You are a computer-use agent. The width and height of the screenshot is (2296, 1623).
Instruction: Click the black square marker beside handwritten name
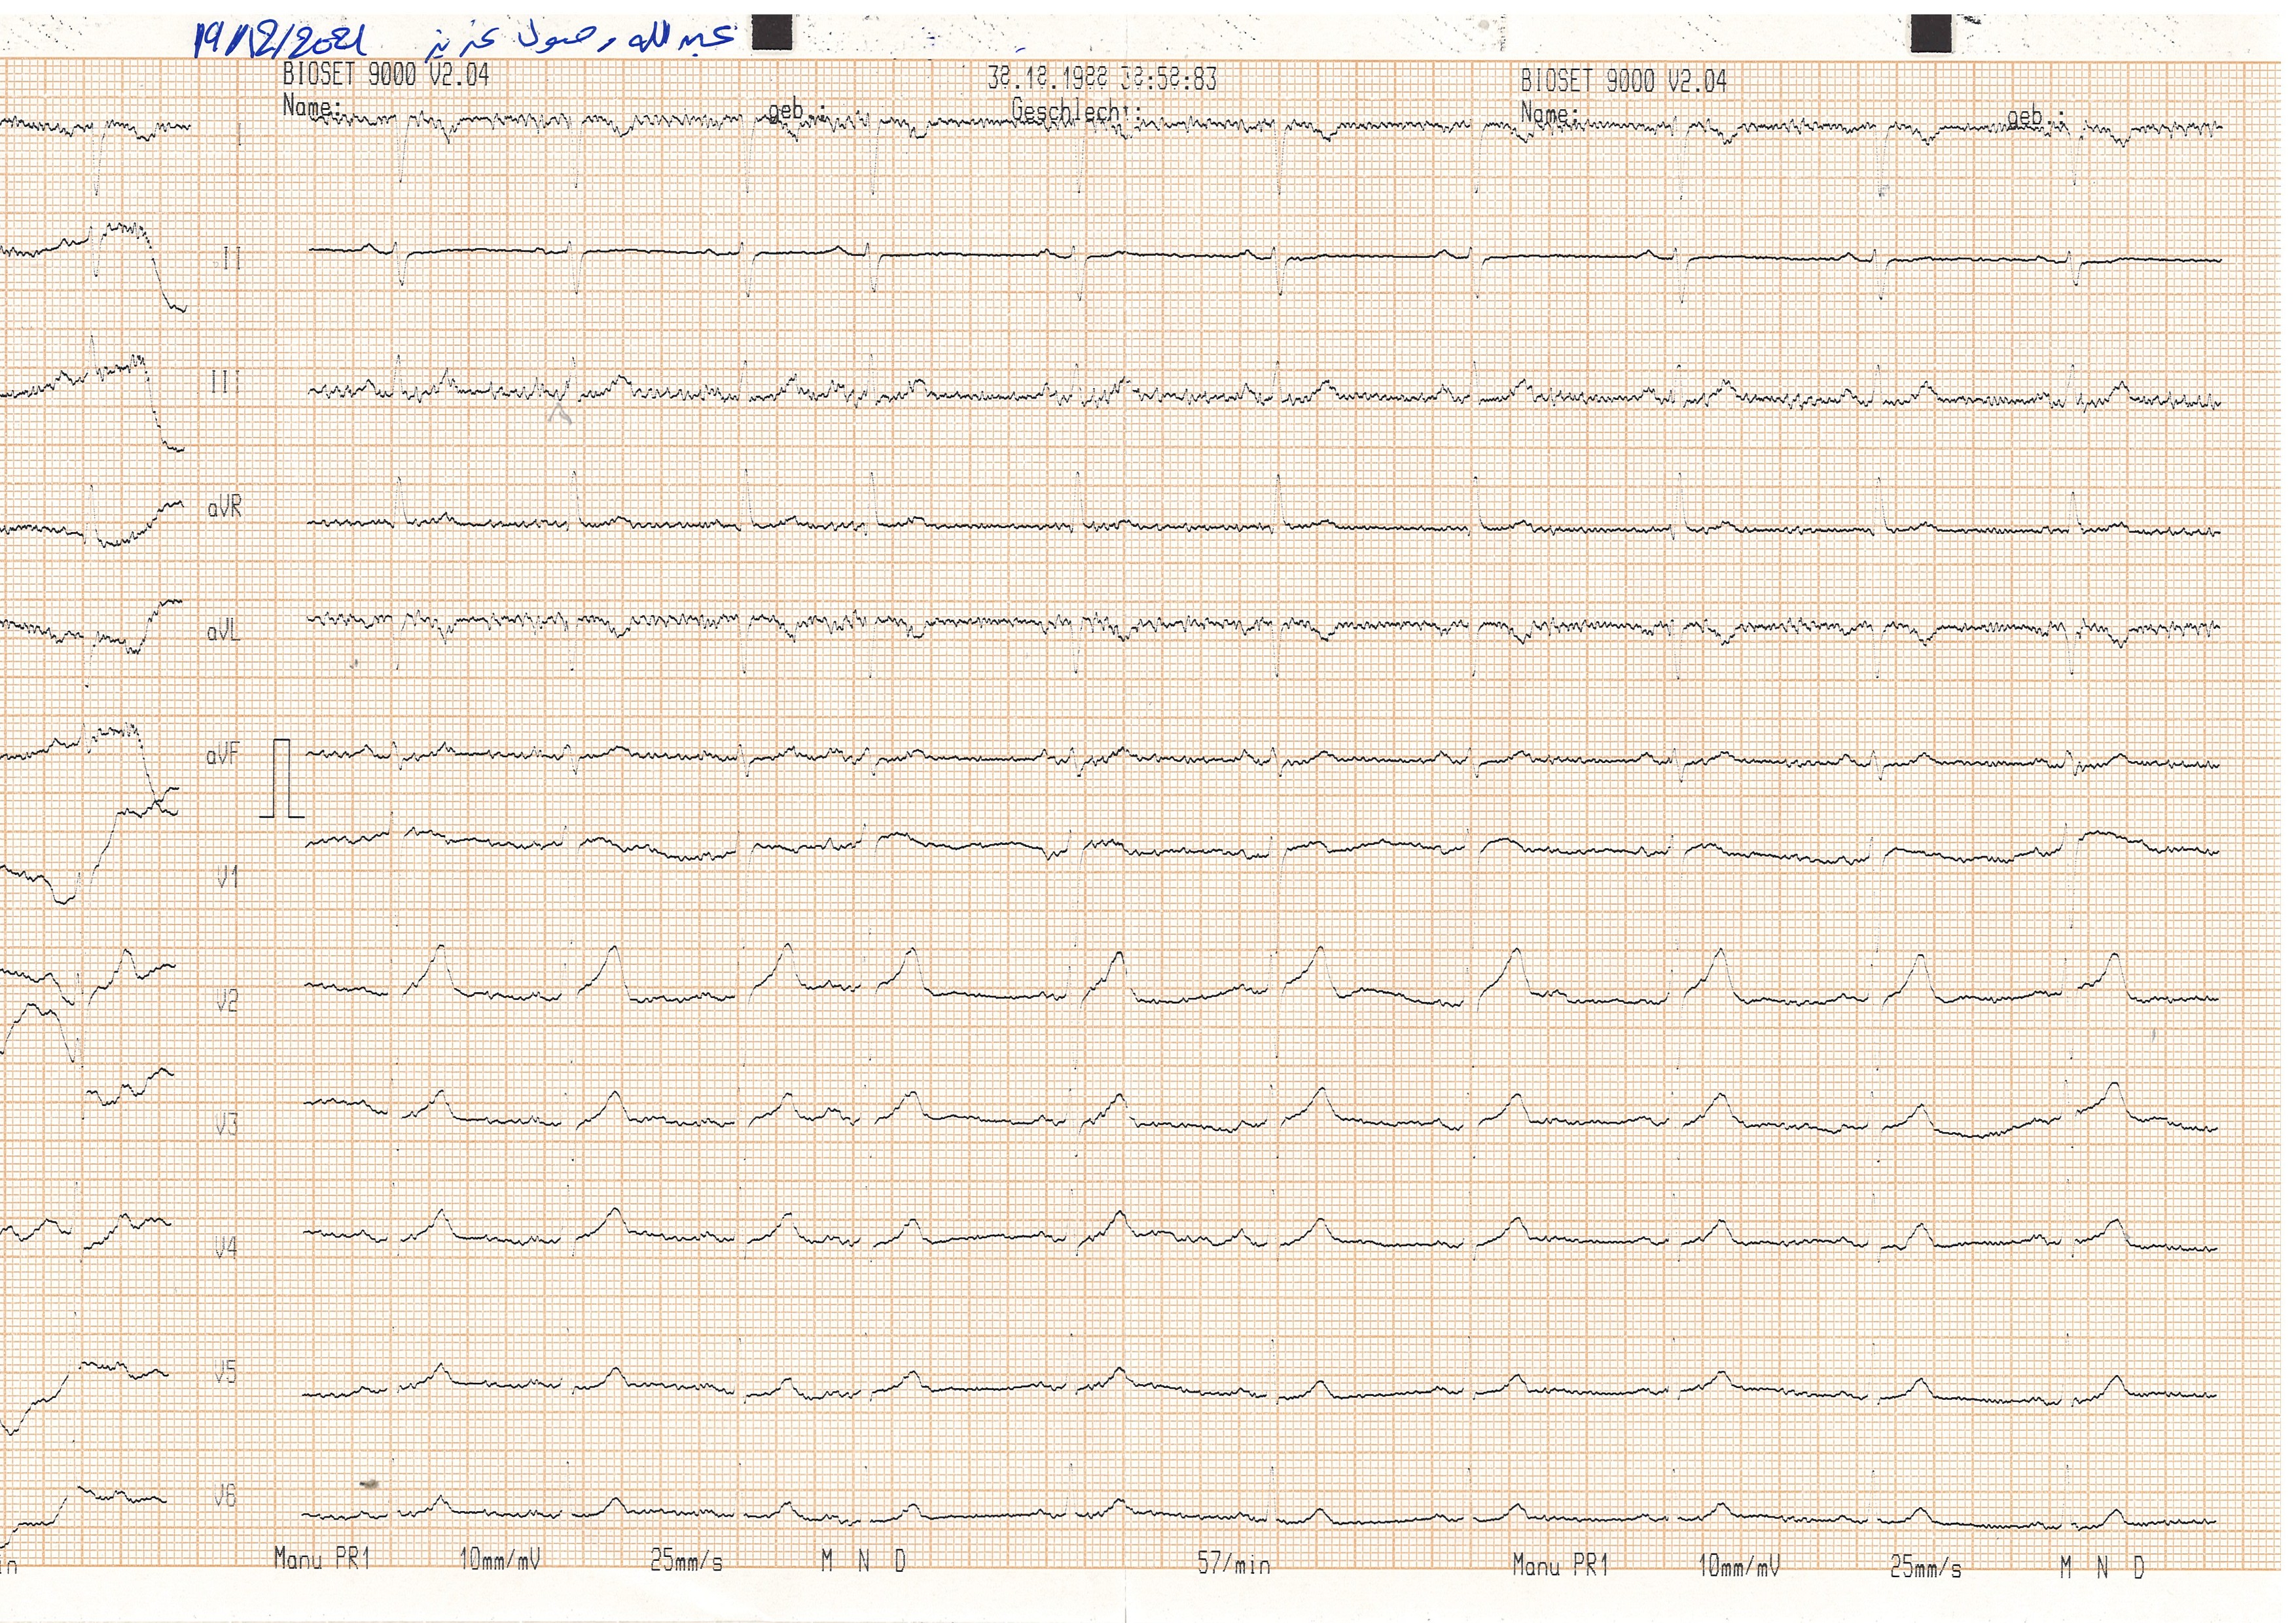pos(771,32)
